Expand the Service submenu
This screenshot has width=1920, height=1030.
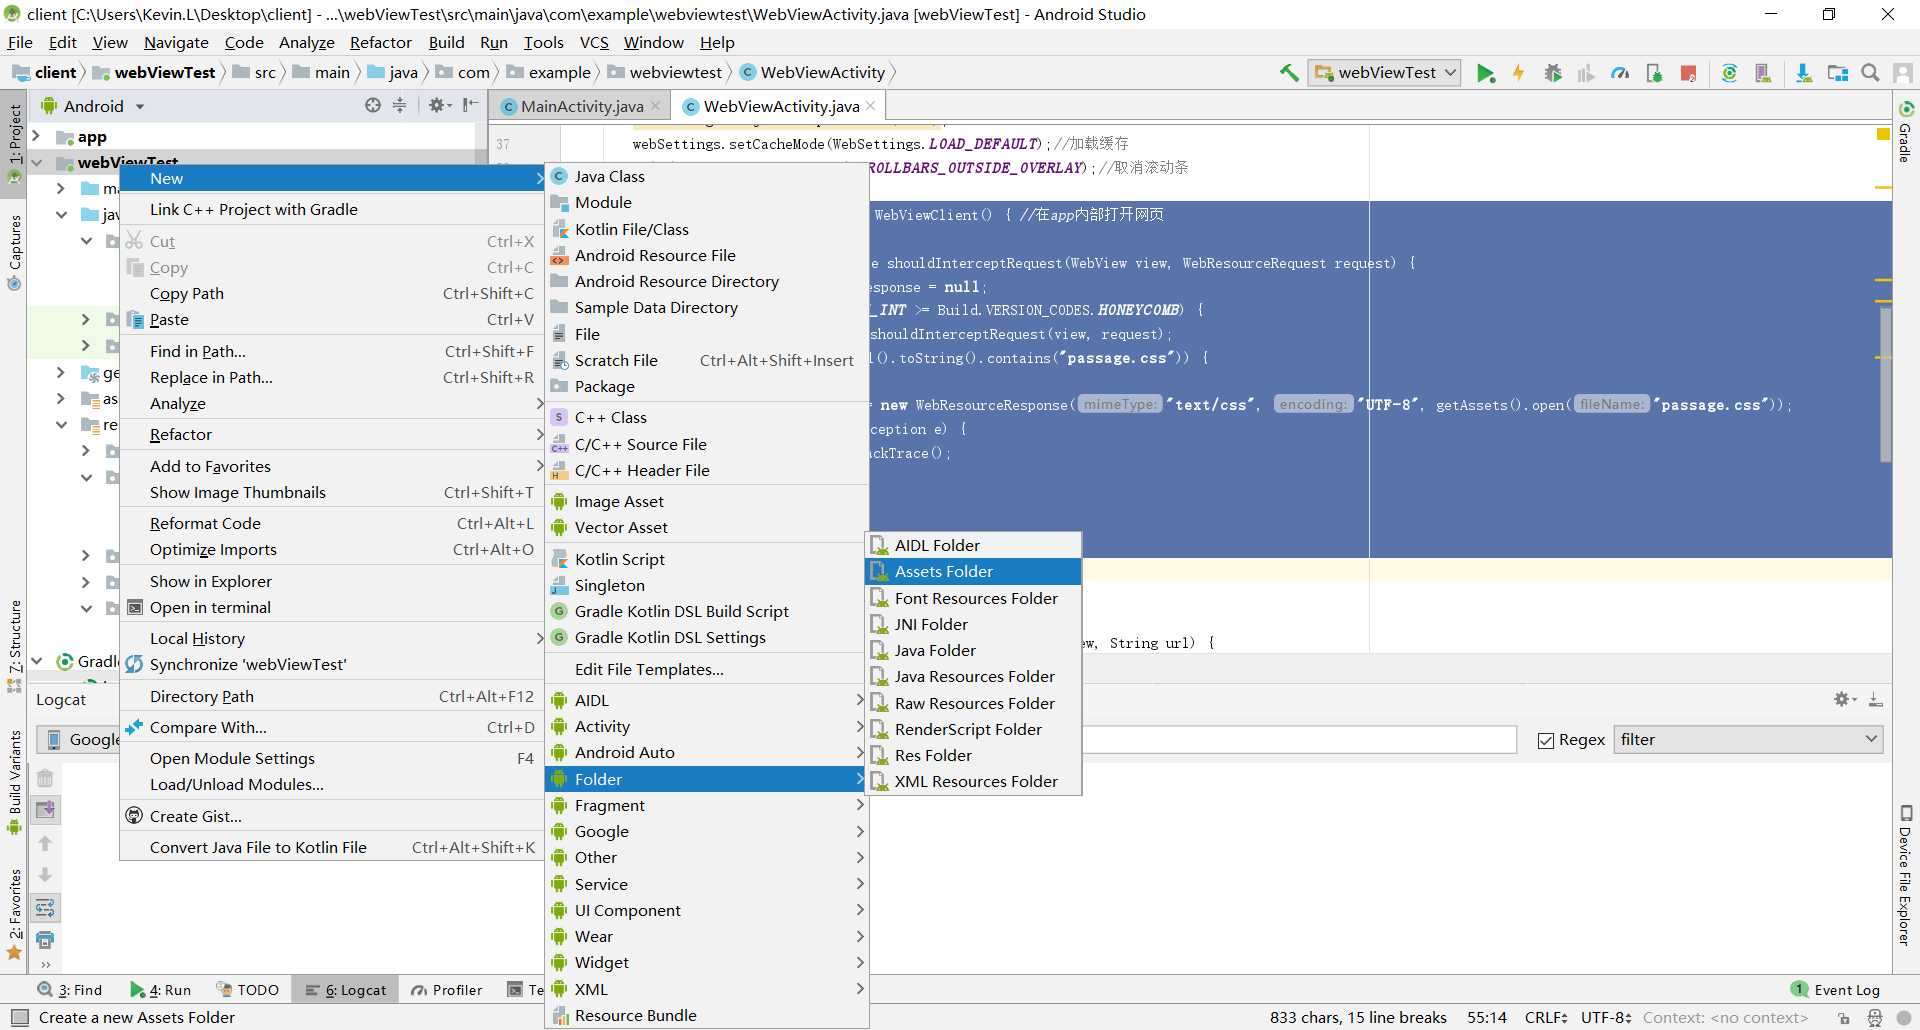coord(706,884)
